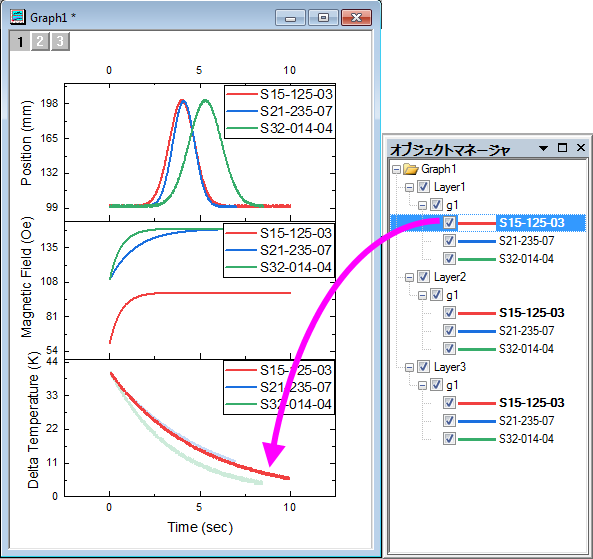Screen dimensions: 593x559
Task: Uncheck S21-235-07 plot in Layer1
Action: (449, 241)
